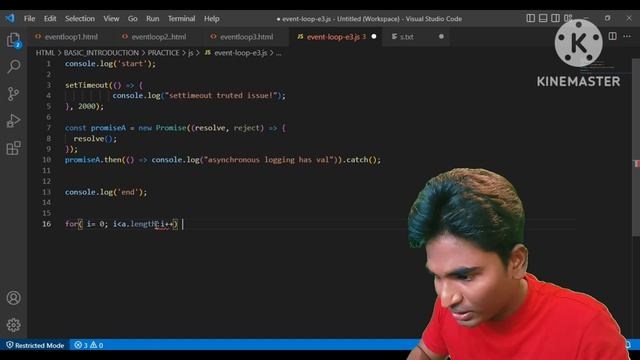Image resolution: width=640 pixels, height=360 pixels.
Task: Click the VS Code logo icon
Action: [10, 18]
